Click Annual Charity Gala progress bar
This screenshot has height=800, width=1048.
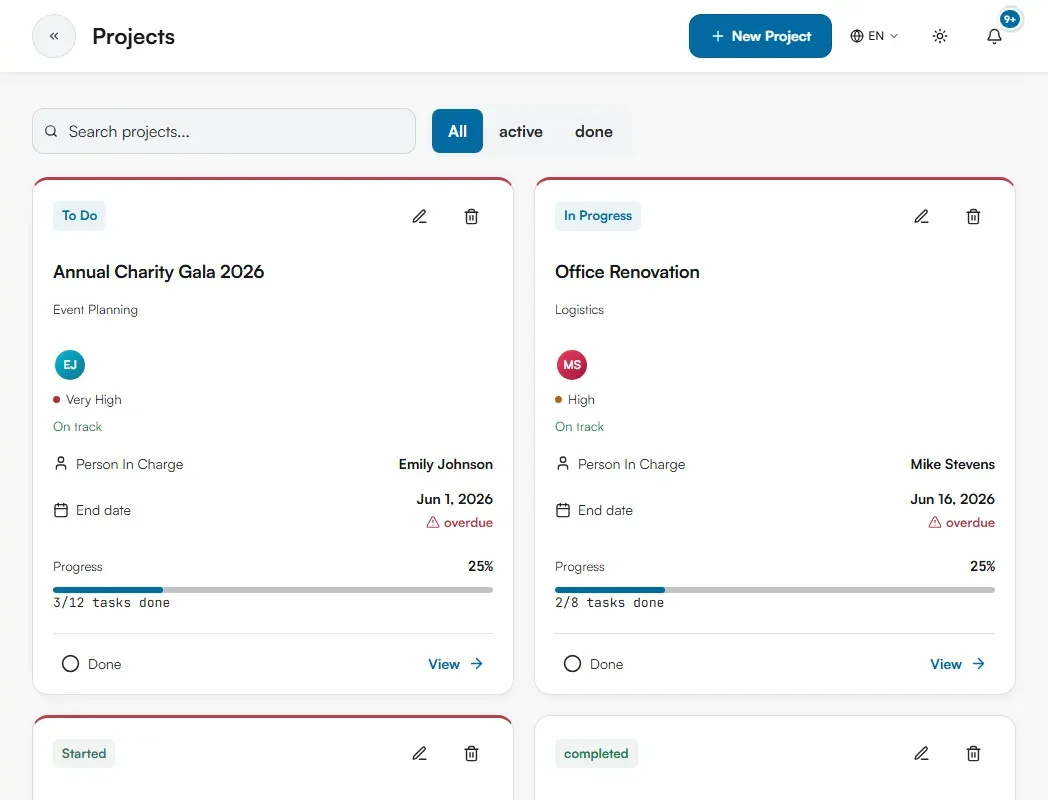[x=273, y=590]
